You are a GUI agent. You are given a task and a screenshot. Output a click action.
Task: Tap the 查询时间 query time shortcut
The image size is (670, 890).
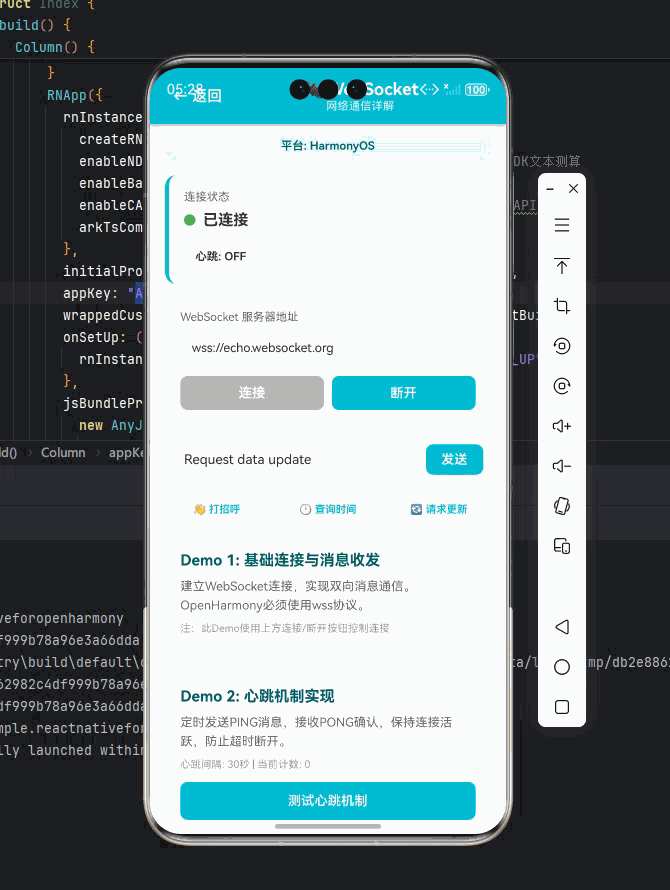328,509
